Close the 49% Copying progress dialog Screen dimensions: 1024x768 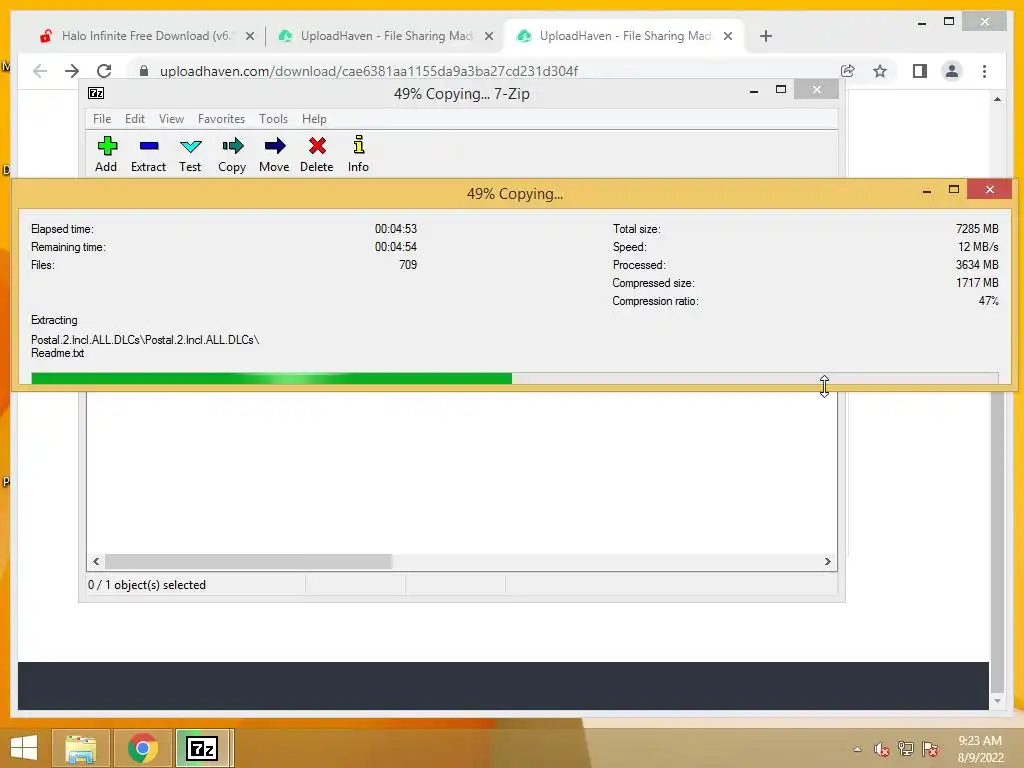(x=989, y=189)
